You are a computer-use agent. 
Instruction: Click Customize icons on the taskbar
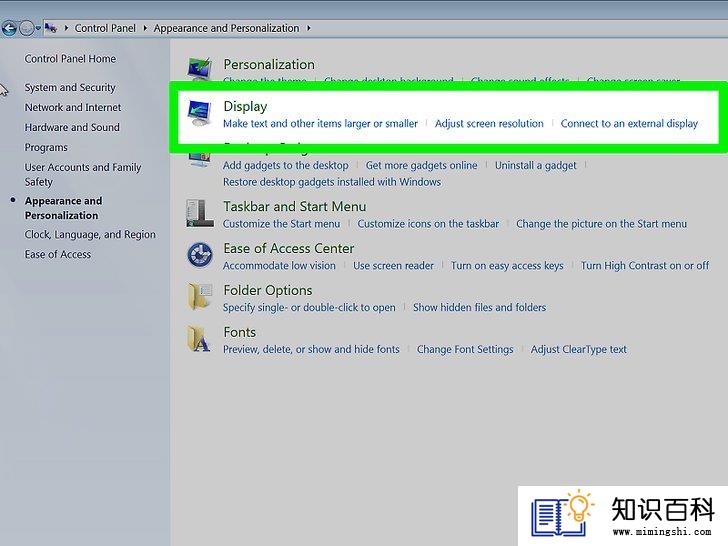click(428, 224)
